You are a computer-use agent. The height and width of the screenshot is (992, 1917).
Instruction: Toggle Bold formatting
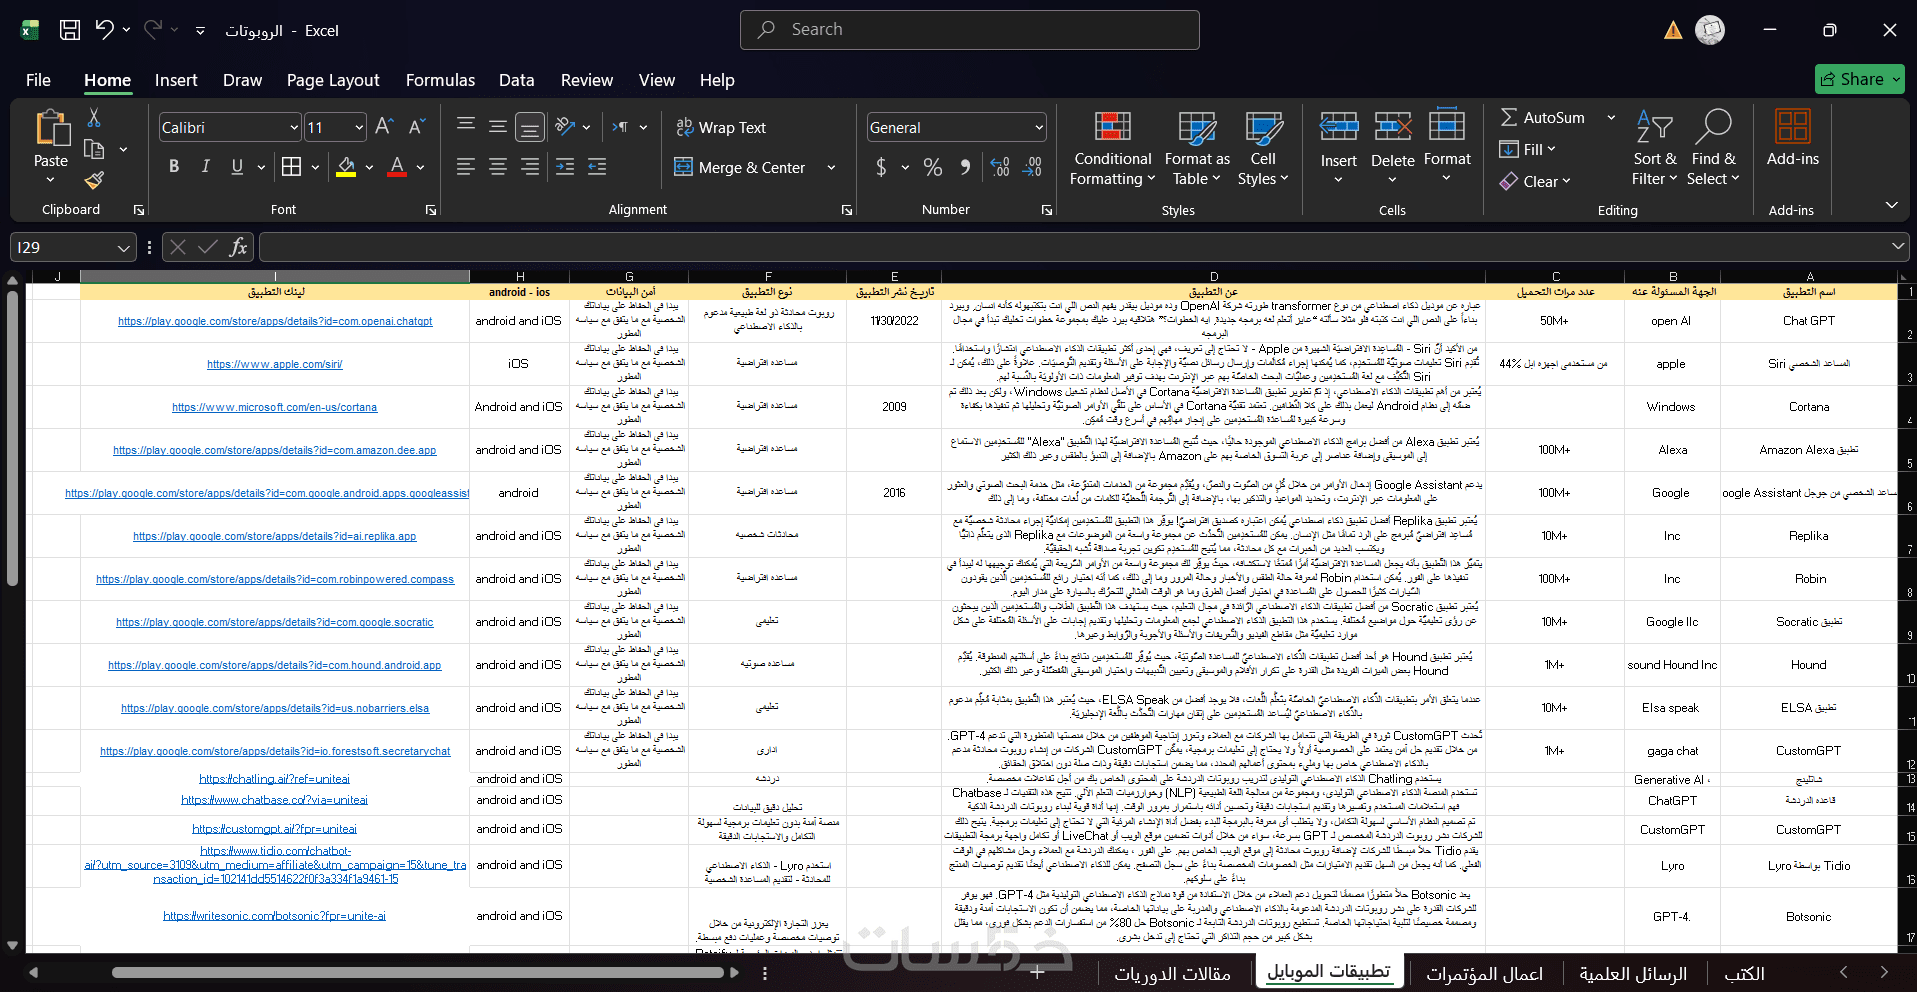pyautogui.click(x=174, y=167)
